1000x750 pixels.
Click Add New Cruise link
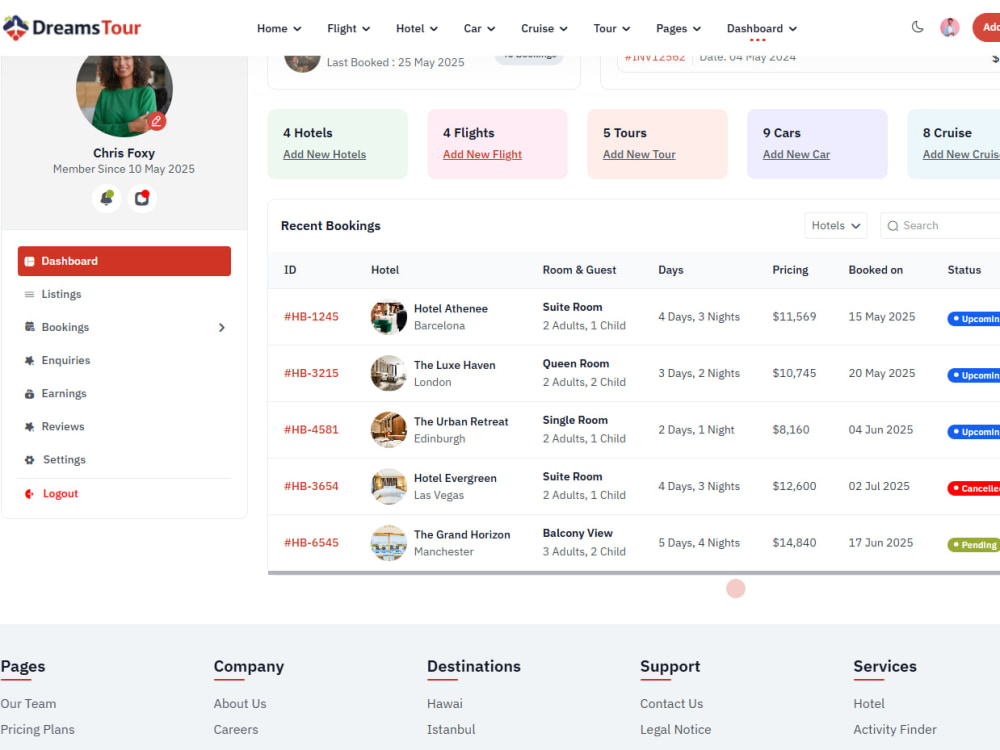click(x=961, y=154)
